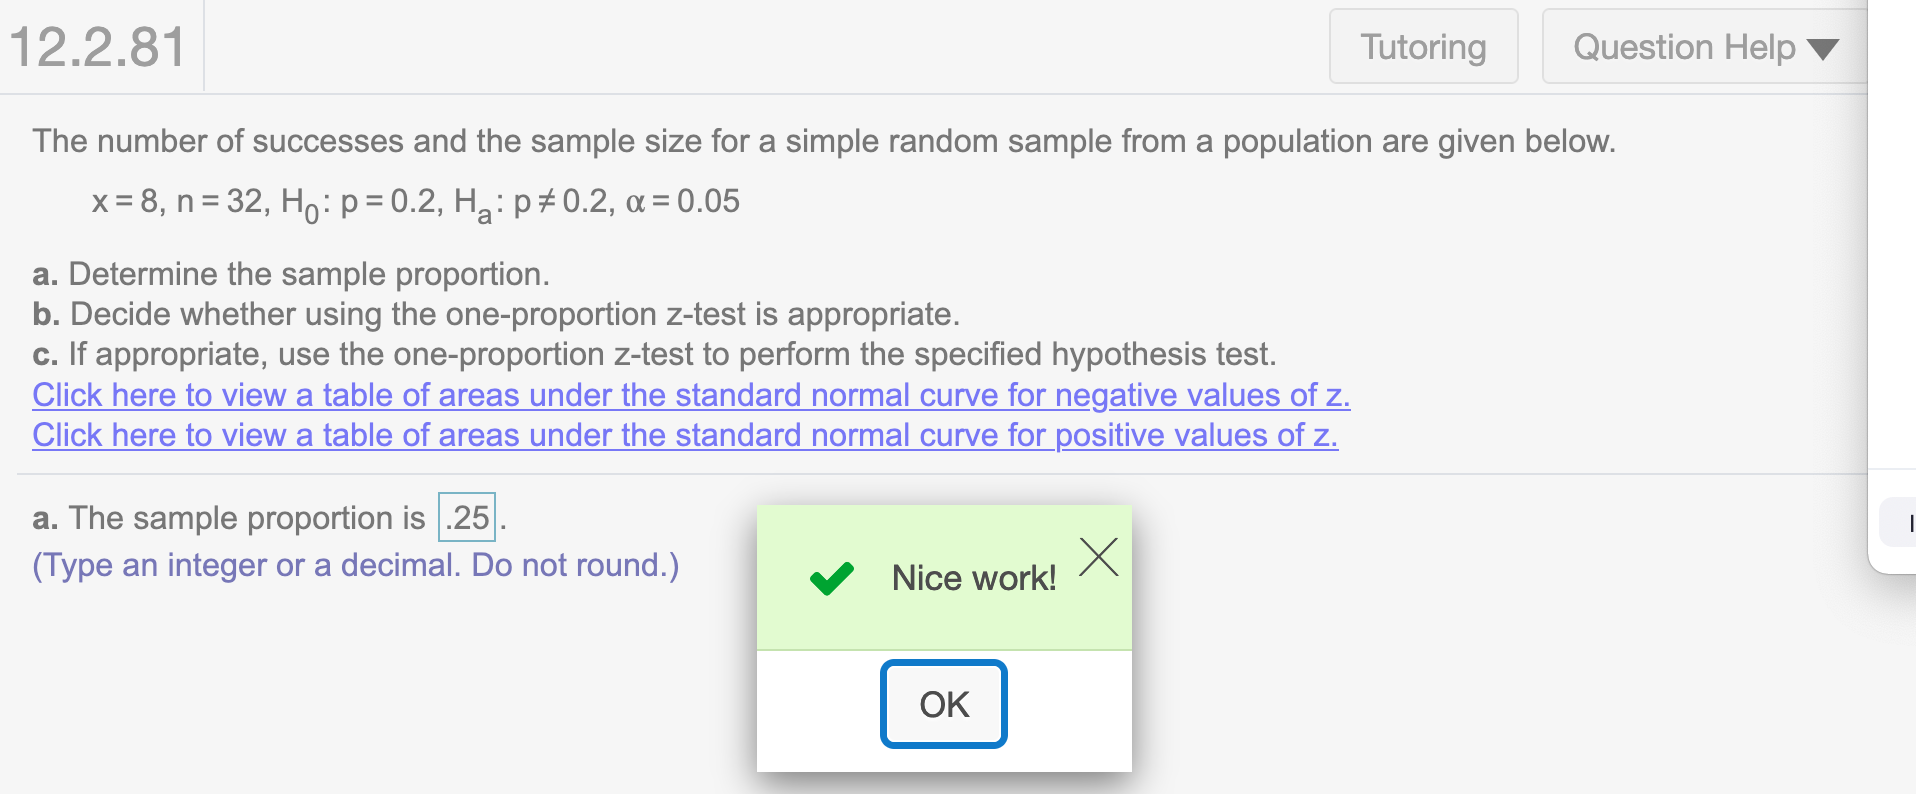Click the partially visible button at right edge
Viewport: 1916px width, 794px height.
click(1899, 522)
